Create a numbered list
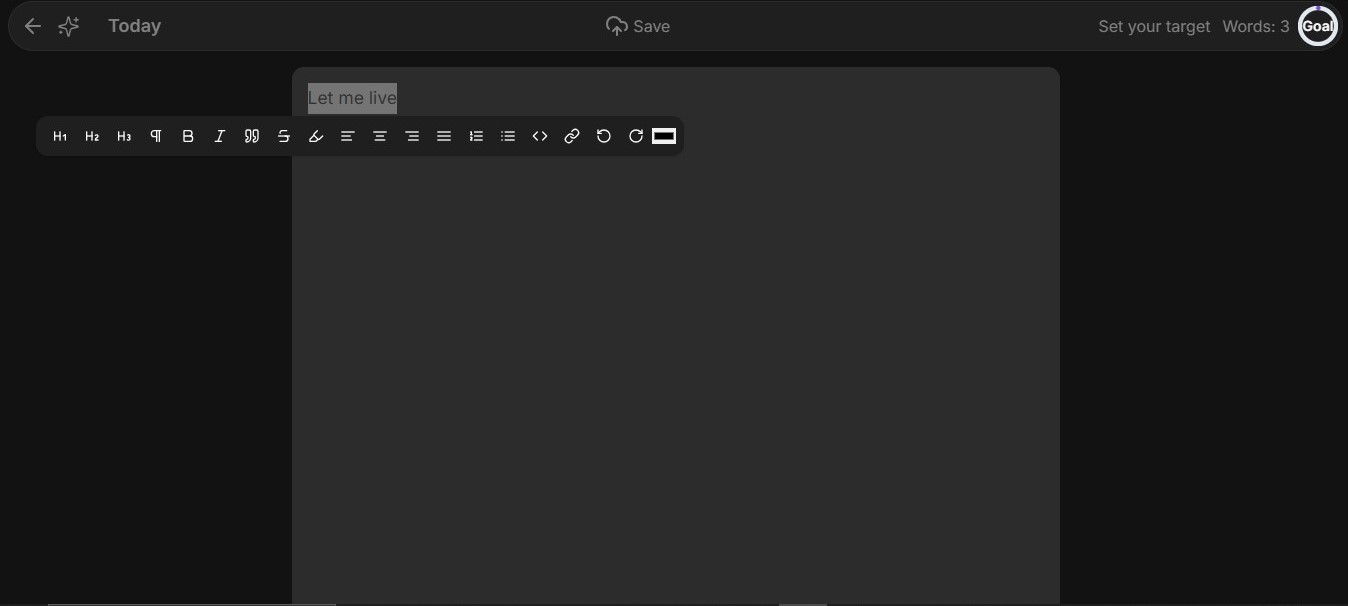 tap(476, 136)
